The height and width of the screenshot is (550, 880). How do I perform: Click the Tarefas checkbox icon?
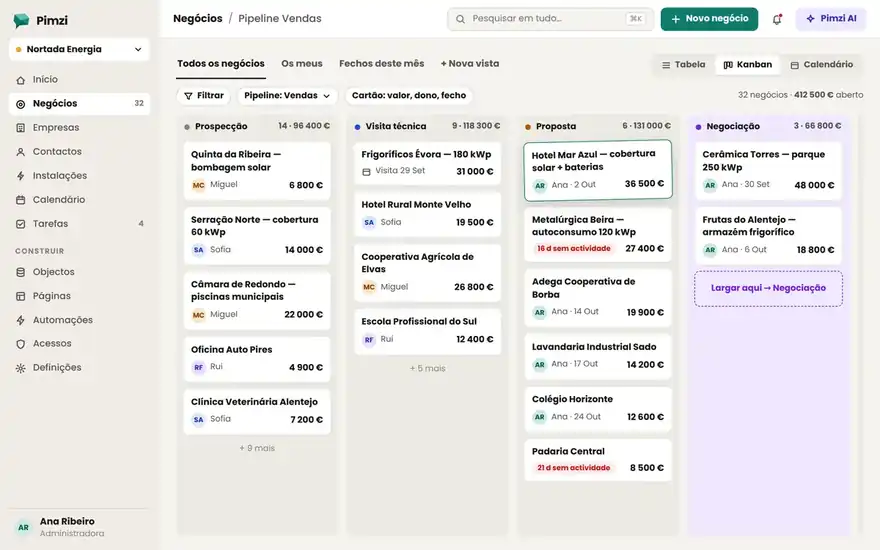21,224
